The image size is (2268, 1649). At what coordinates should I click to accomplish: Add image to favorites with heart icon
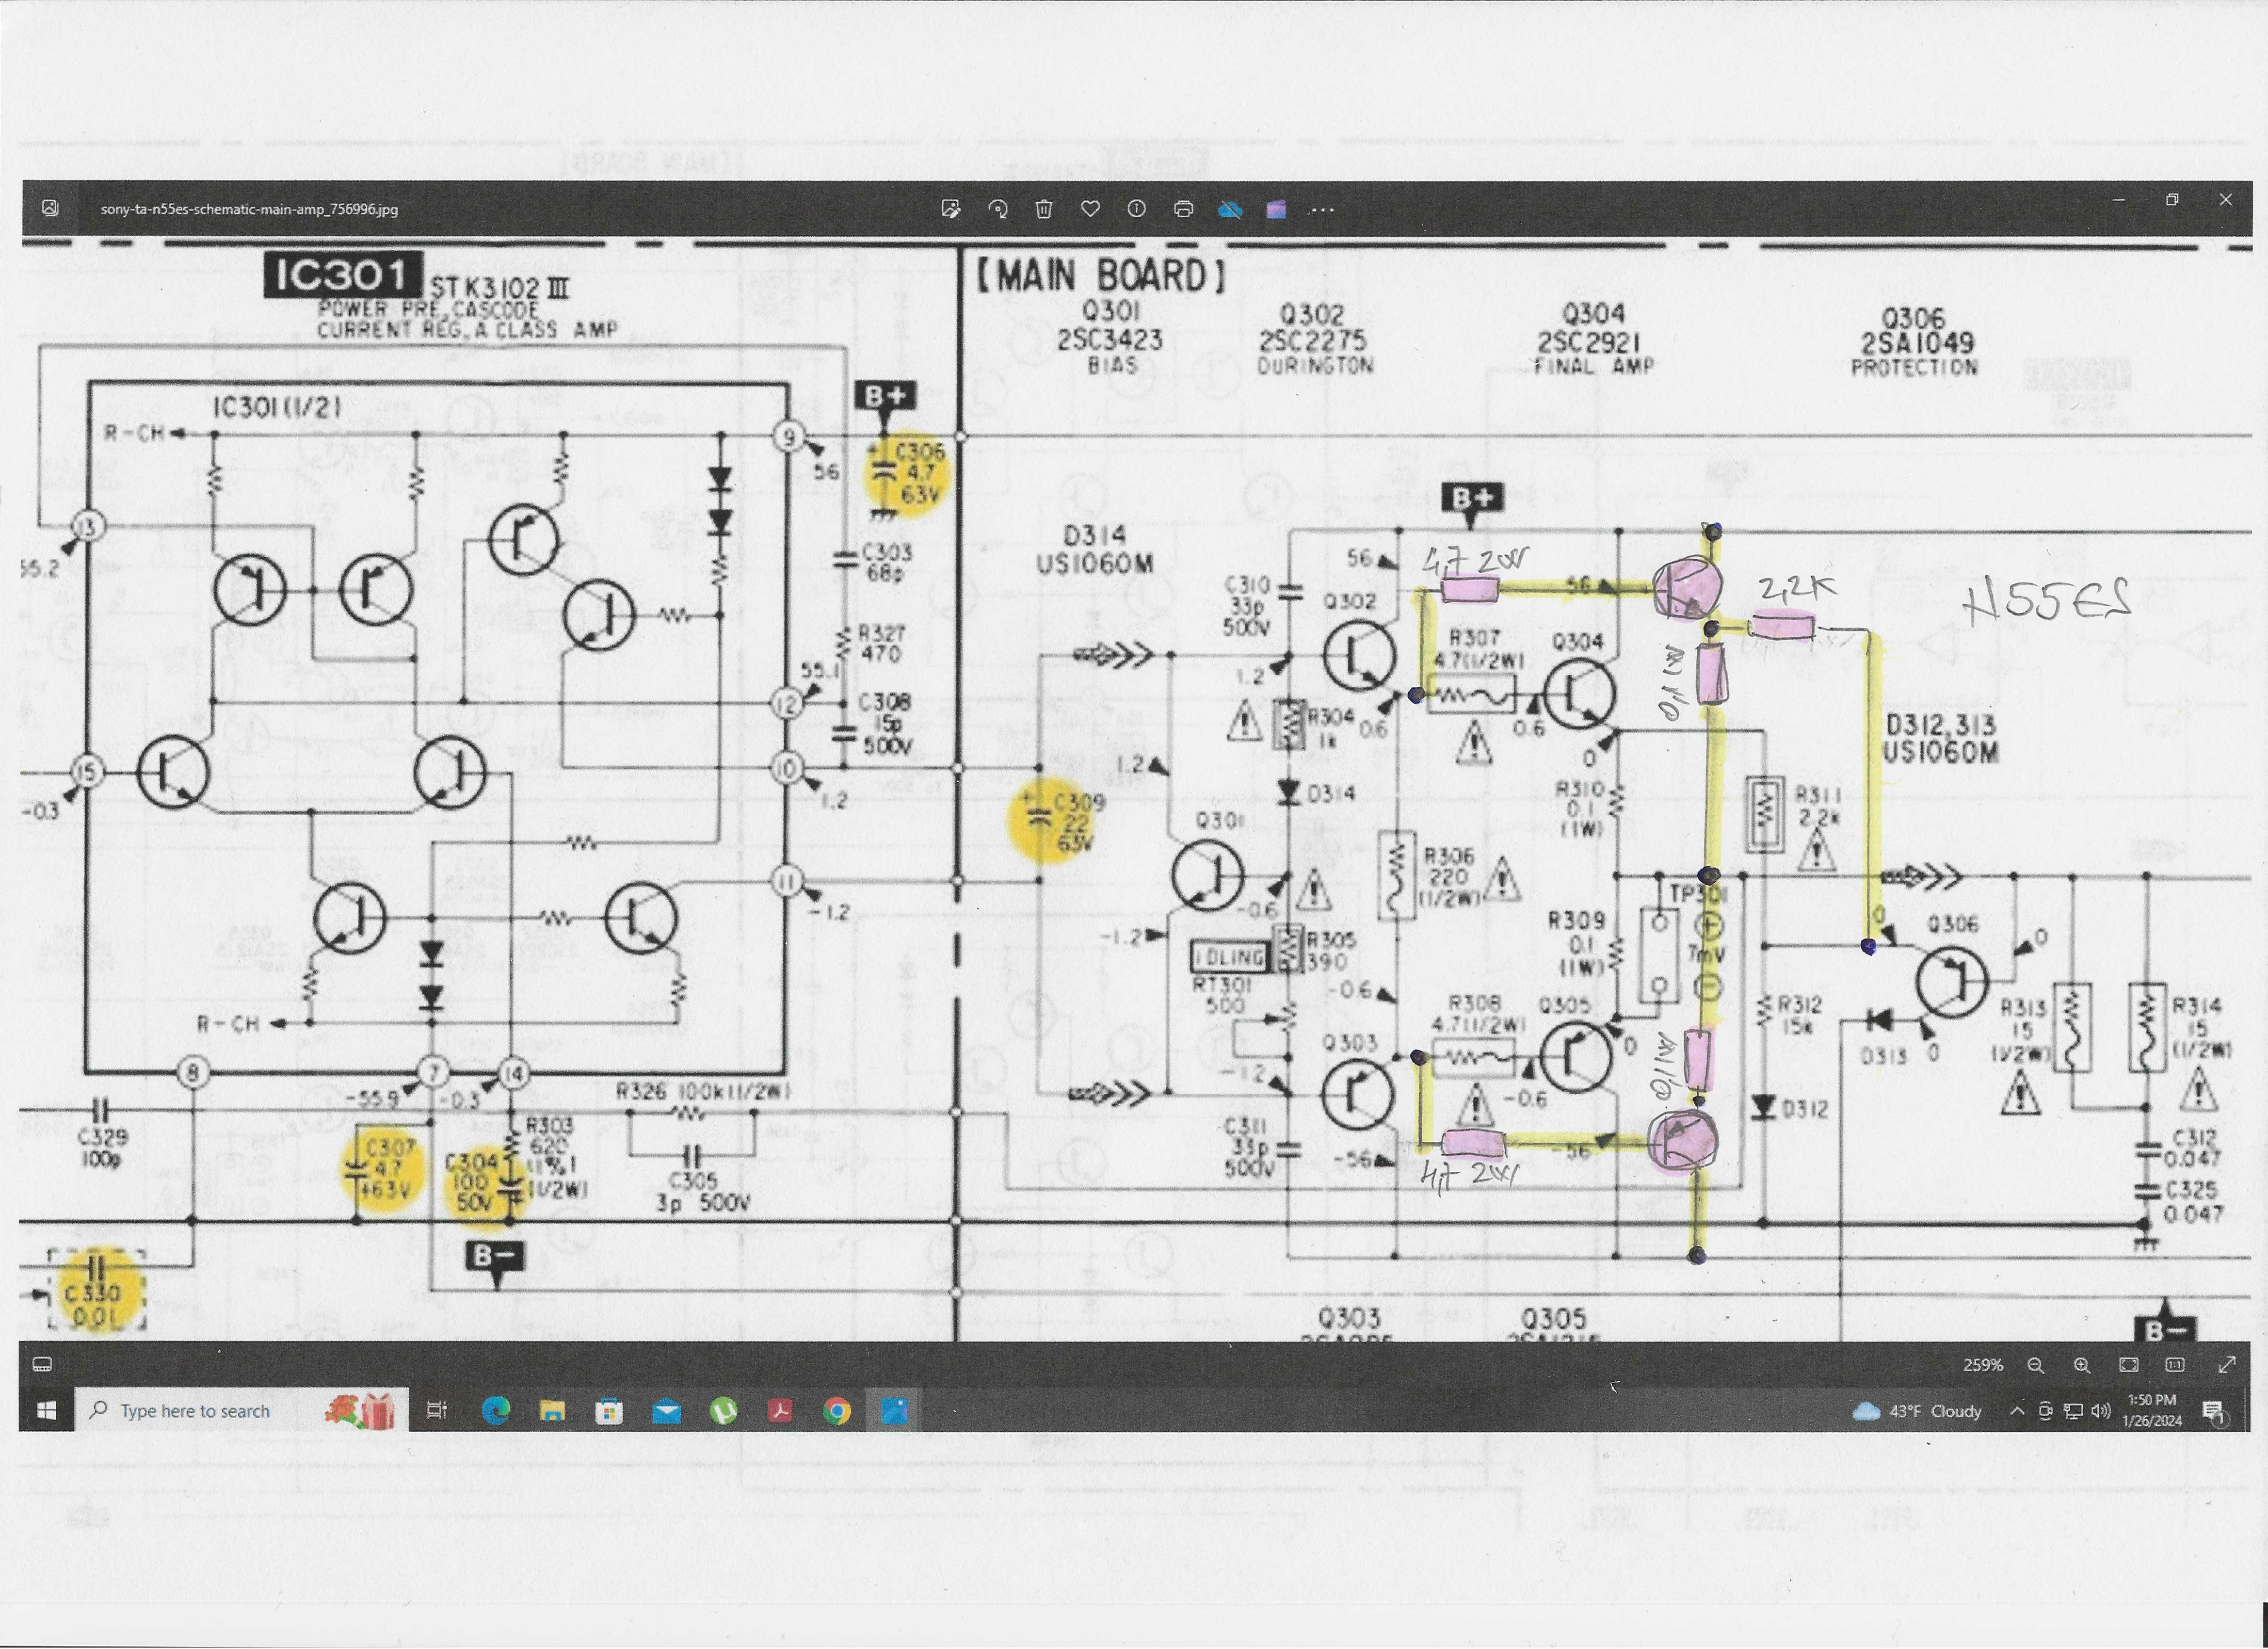(1090, 209)
